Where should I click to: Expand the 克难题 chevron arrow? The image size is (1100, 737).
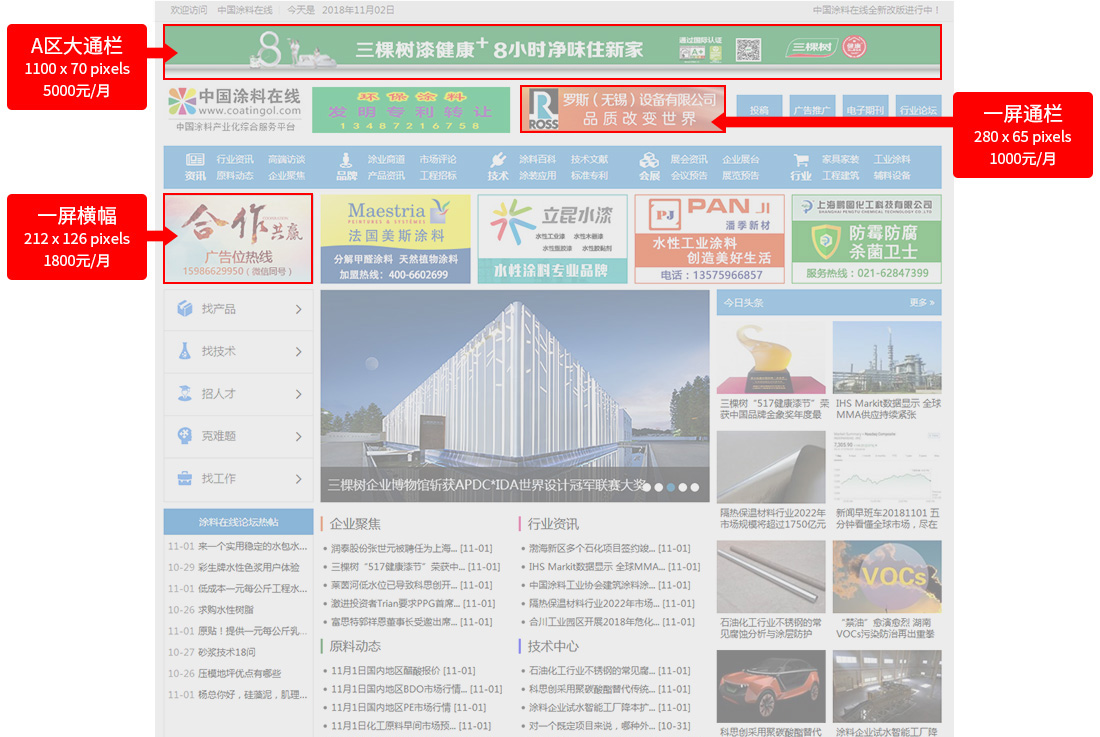(x=299, y=437)
